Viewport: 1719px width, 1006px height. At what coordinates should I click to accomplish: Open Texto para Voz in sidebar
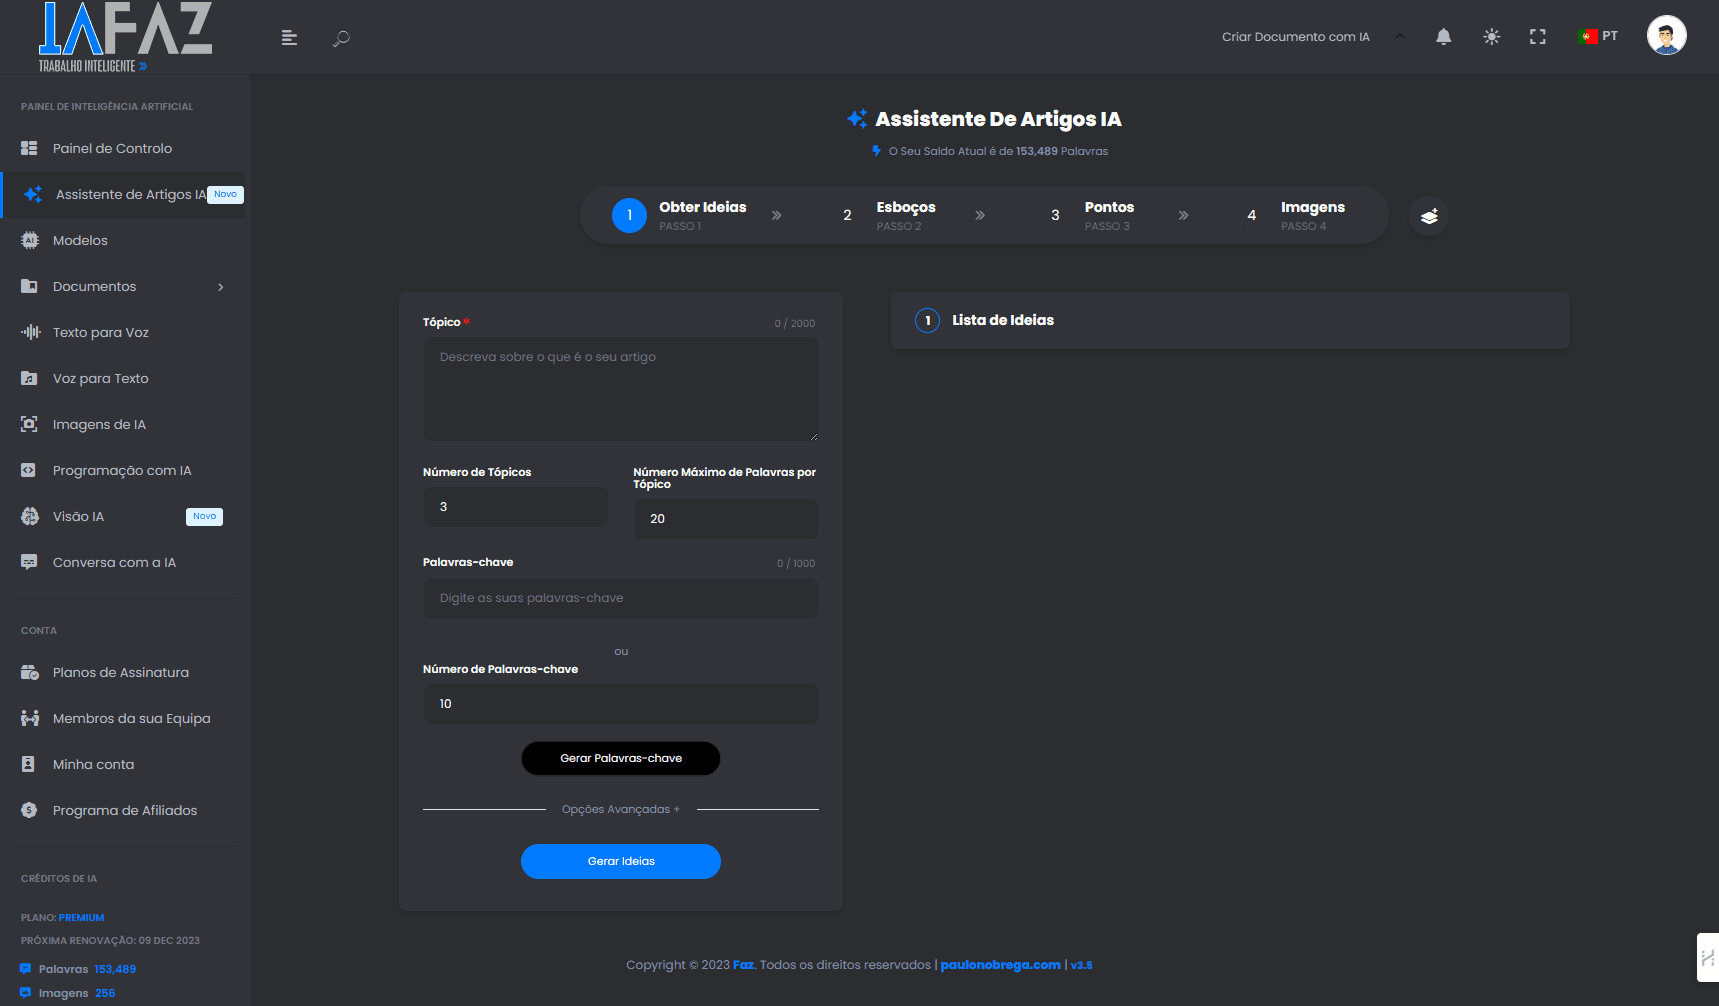pos(100,333)
